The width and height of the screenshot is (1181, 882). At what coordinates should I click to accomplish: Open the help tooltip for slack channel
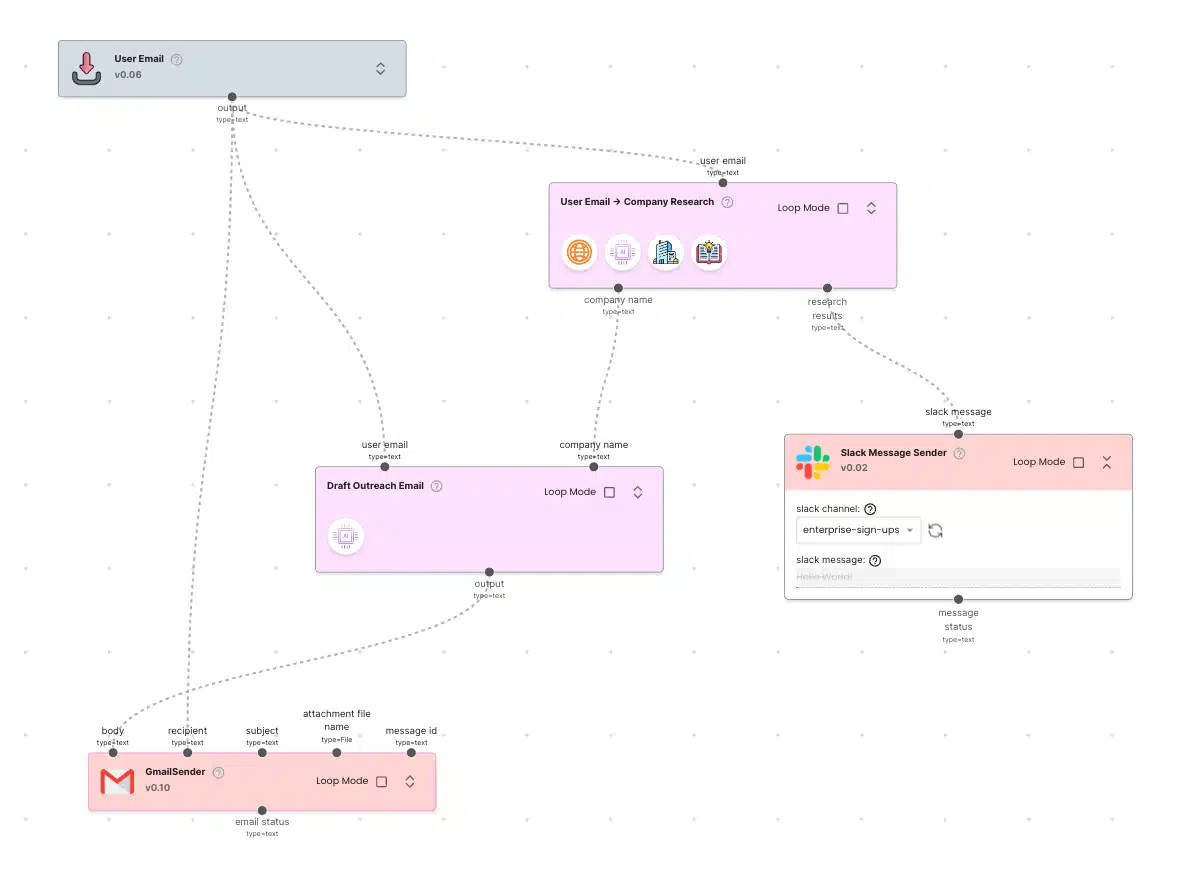coord(870,508)
